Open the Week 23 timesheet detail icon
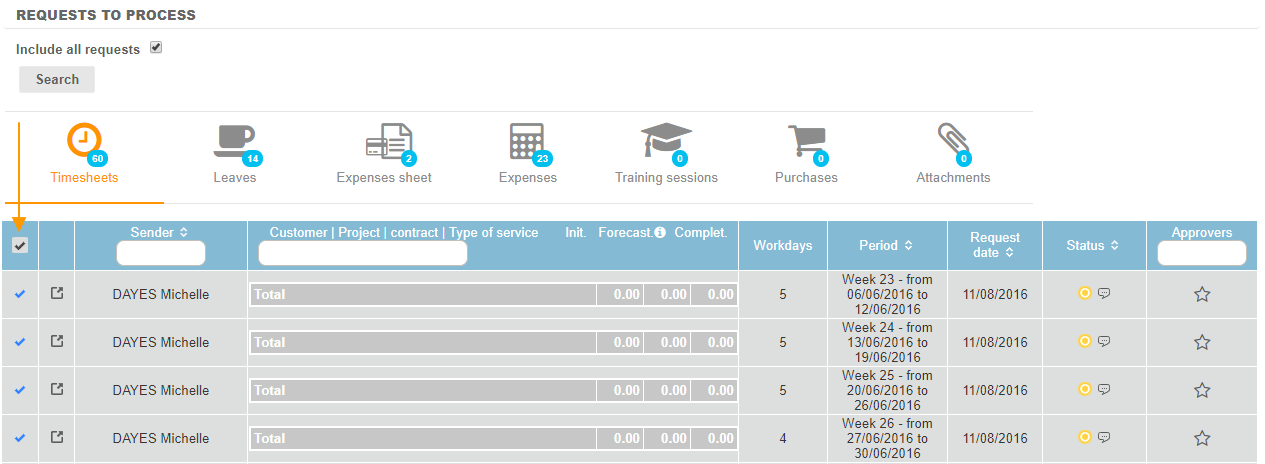This screenshot has width=1265, height=464. click(x=57, y=294)
